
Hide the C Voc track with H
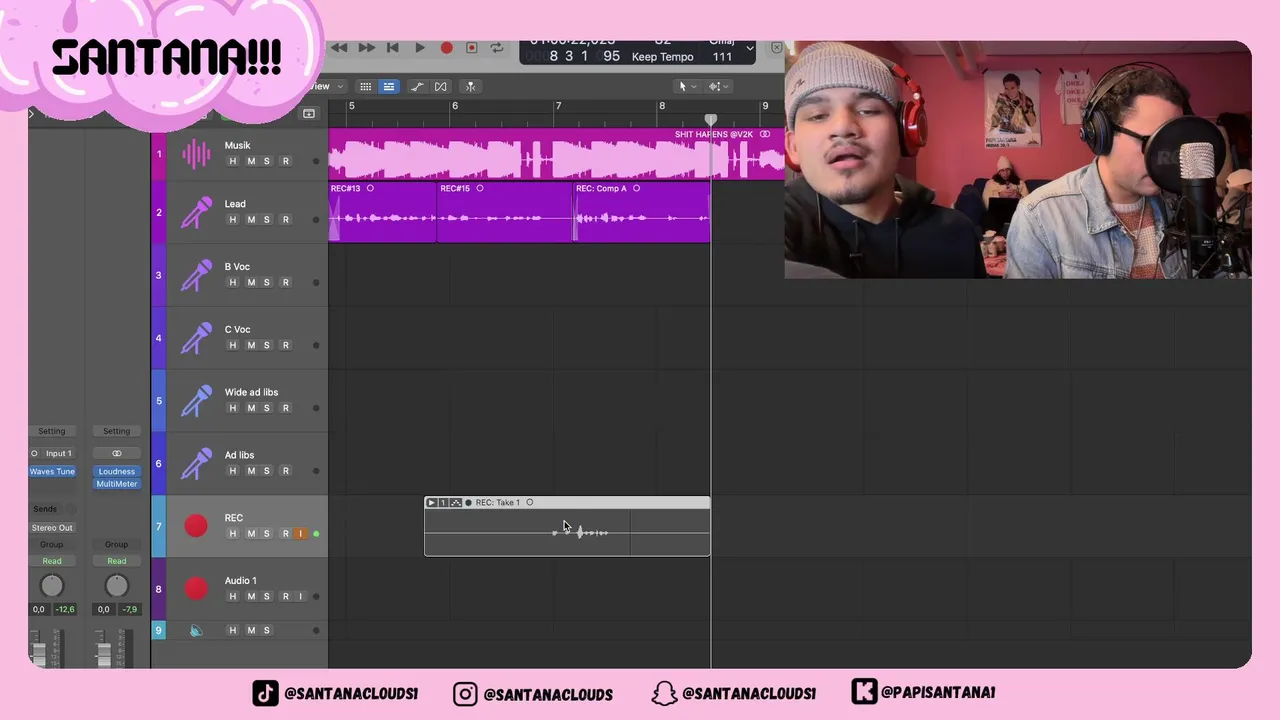(233, 345)
